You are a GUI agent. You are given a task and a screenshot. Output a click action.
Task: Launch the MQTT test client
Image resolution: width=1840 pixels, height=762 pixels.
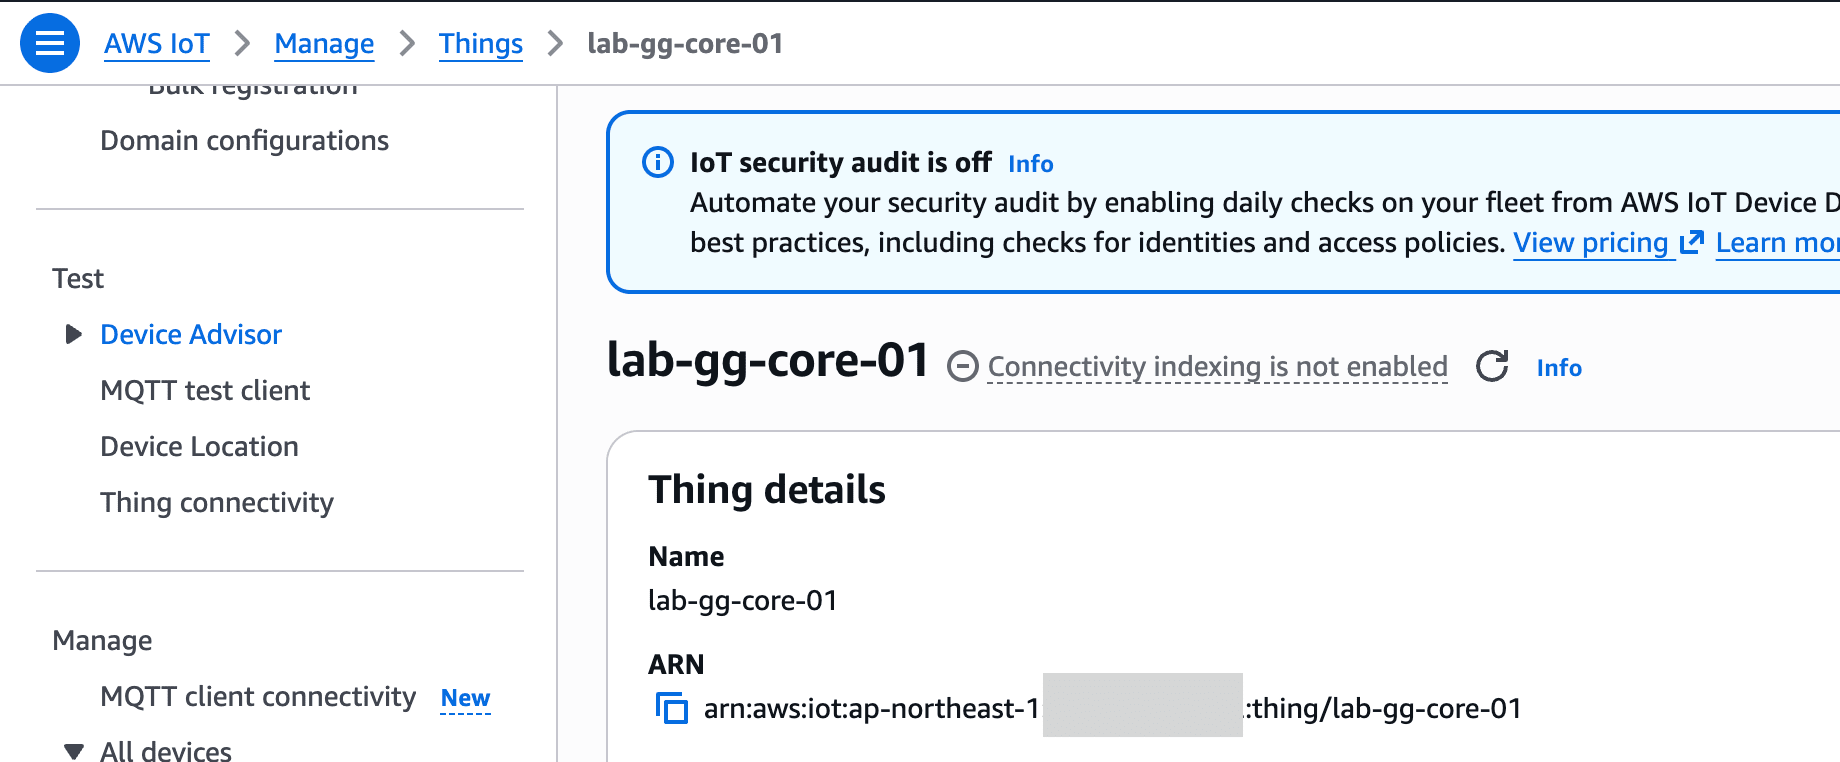click(205, 390)
